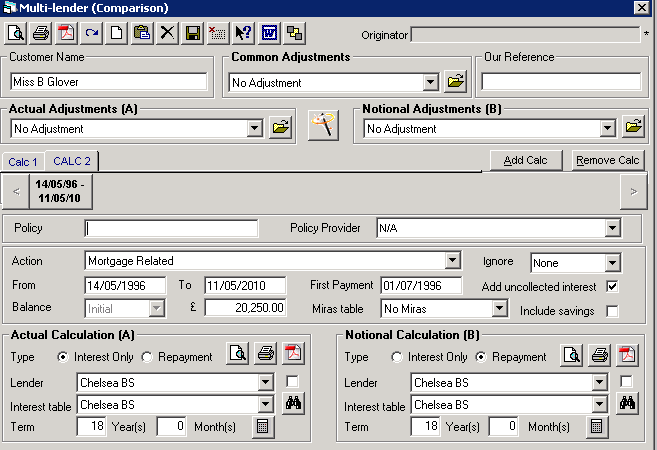Click the blue redo arrow icon

pyautogui.click(x=91, y=33)
